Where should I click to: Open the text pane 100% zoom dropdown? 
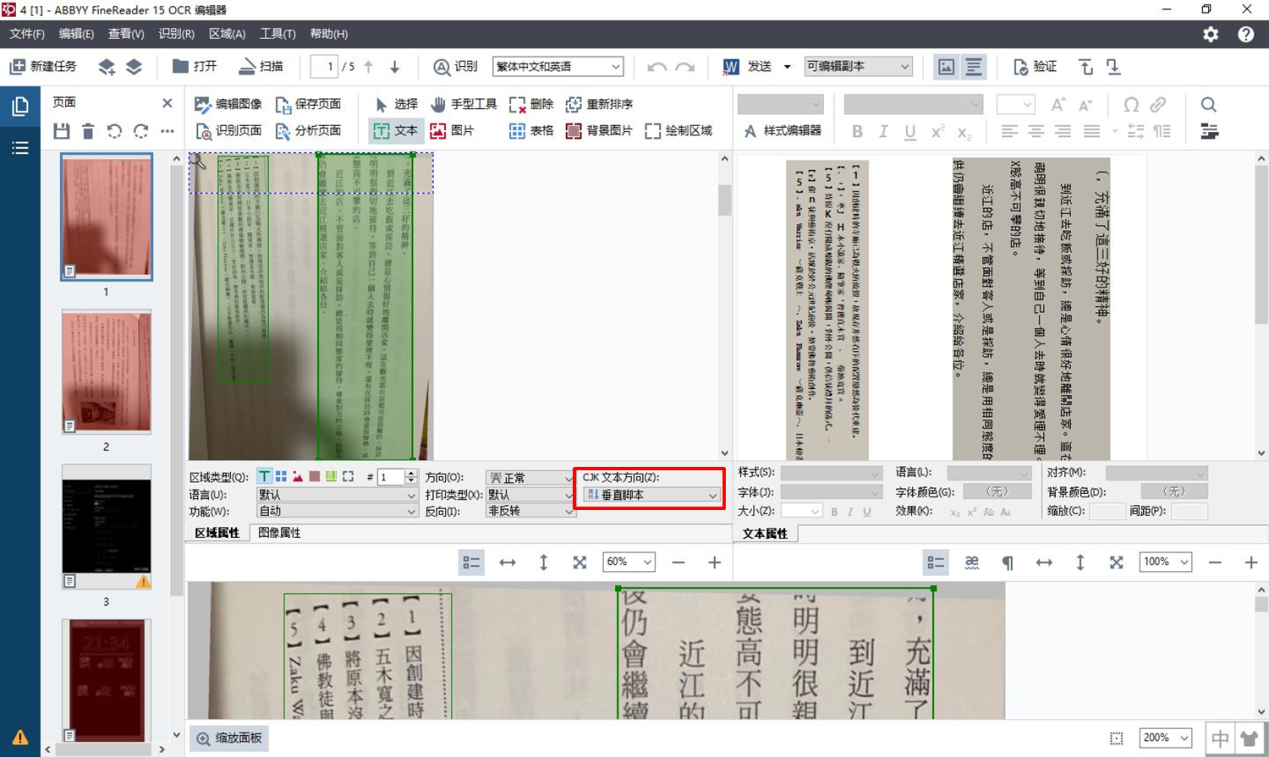tap(1166, 562)
